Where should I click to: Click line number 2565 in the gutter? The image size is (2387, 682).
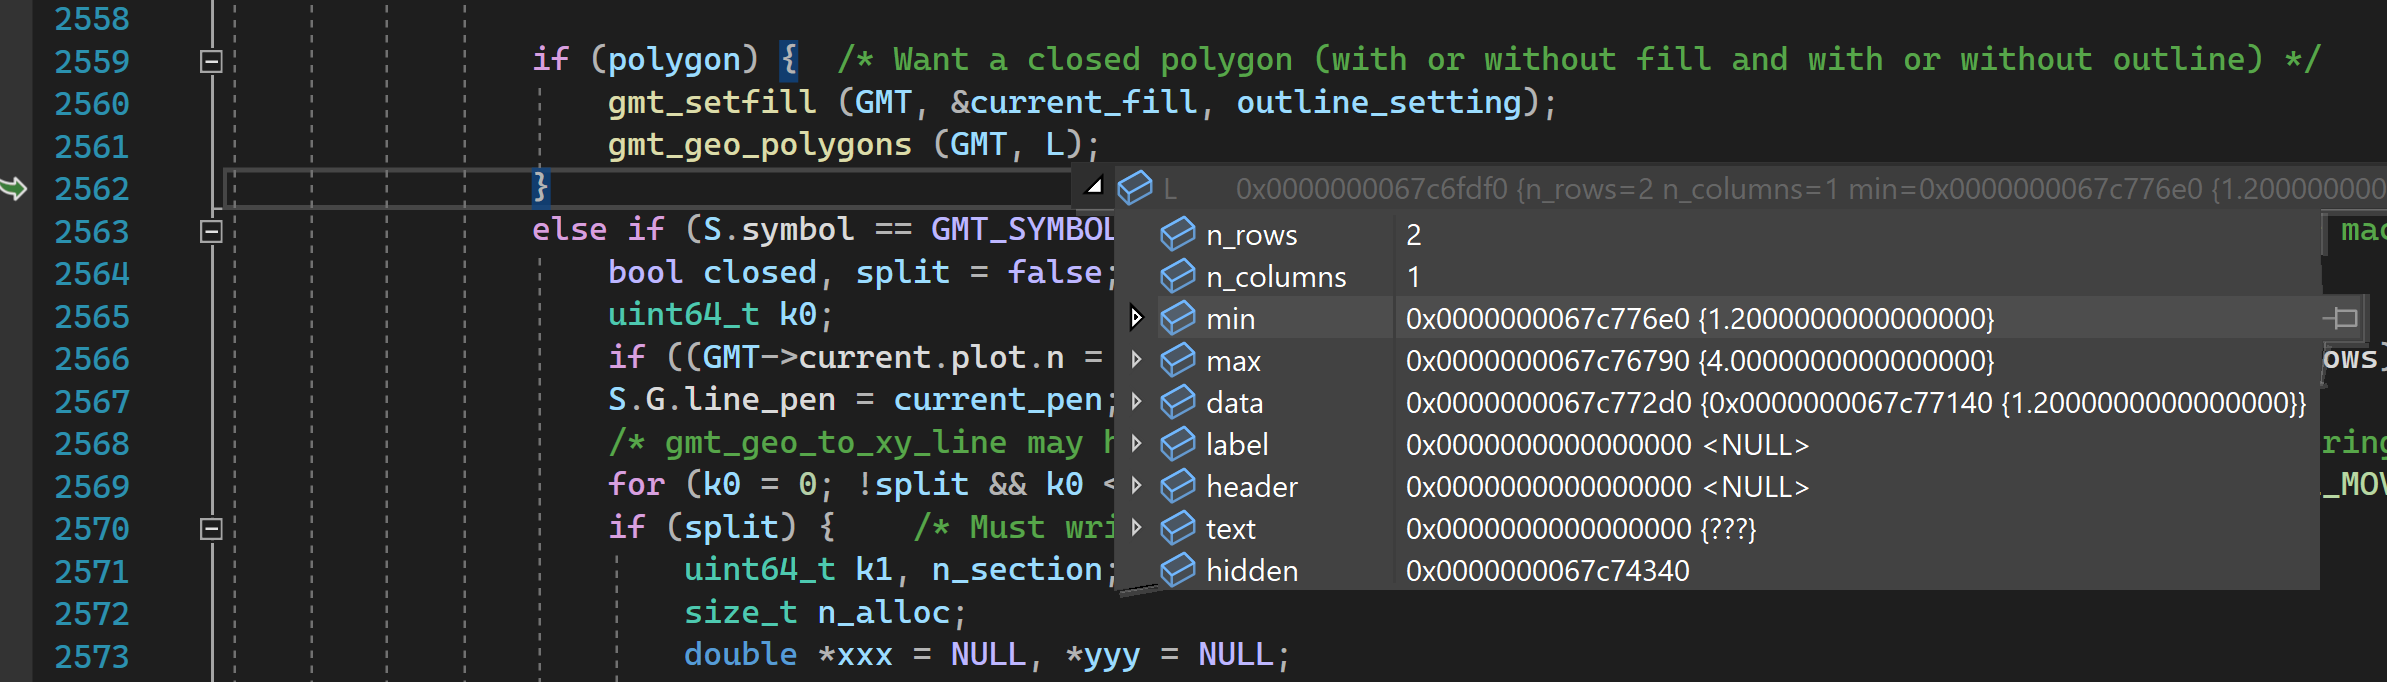coord(91,315)
